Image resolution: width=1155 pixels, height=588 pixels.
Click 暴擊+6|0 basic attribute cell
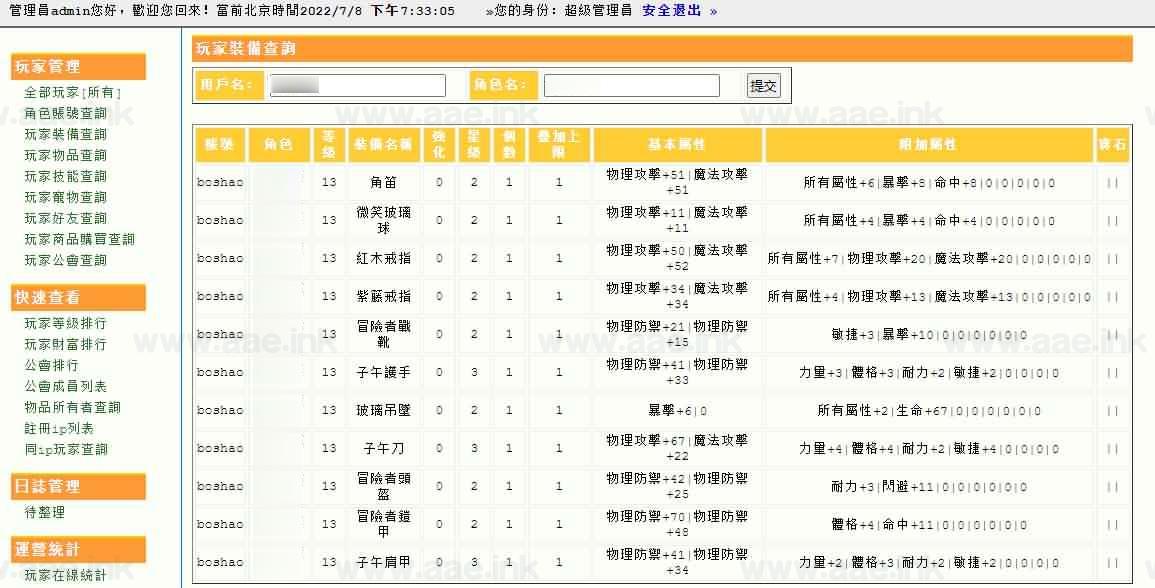(x=677, y=411)
